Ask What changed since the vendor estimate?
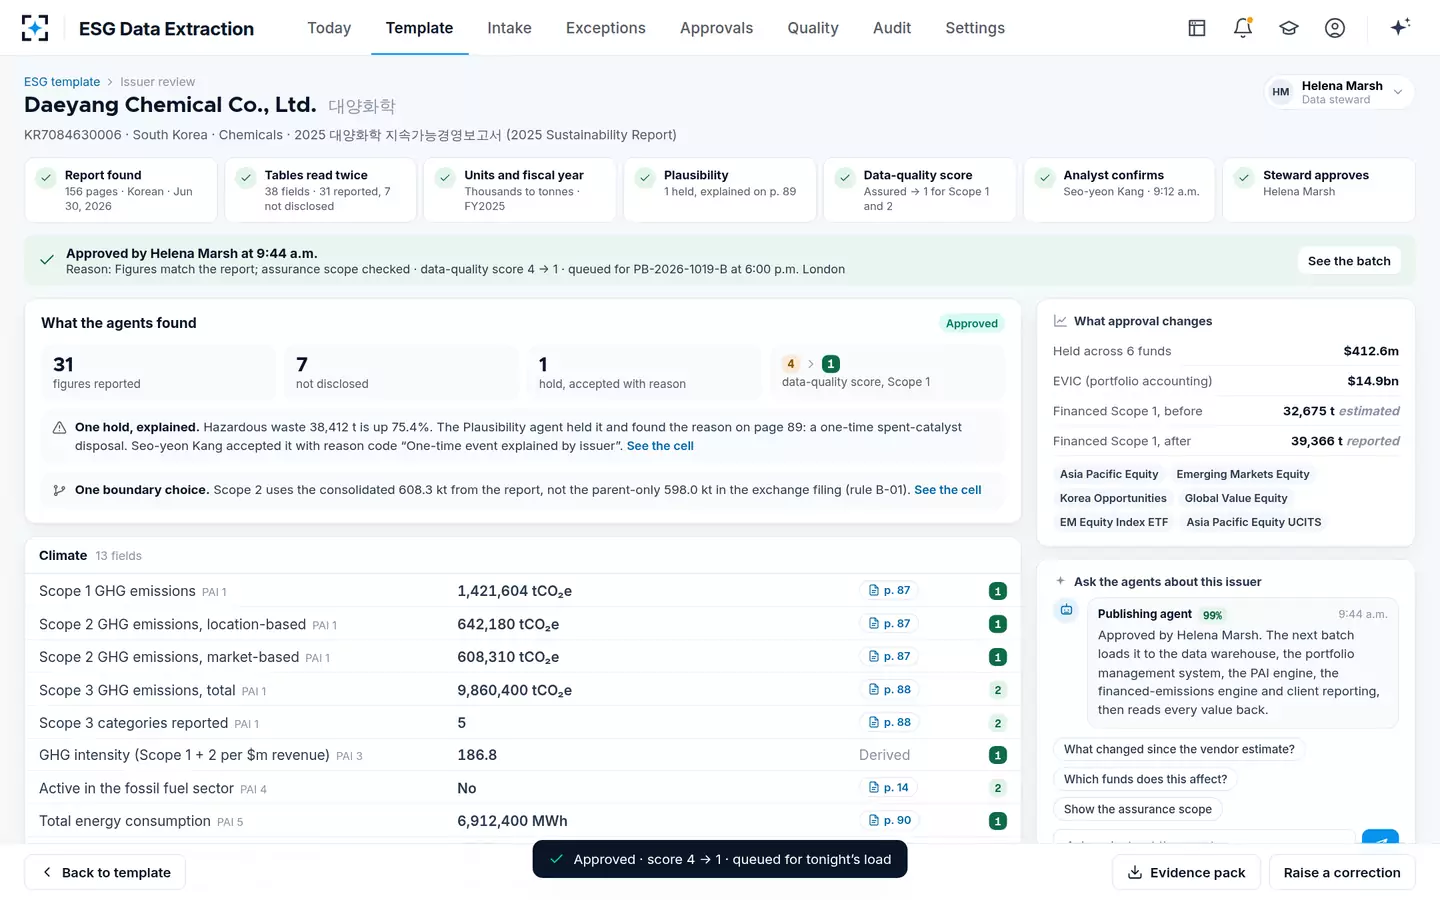 1179,749
